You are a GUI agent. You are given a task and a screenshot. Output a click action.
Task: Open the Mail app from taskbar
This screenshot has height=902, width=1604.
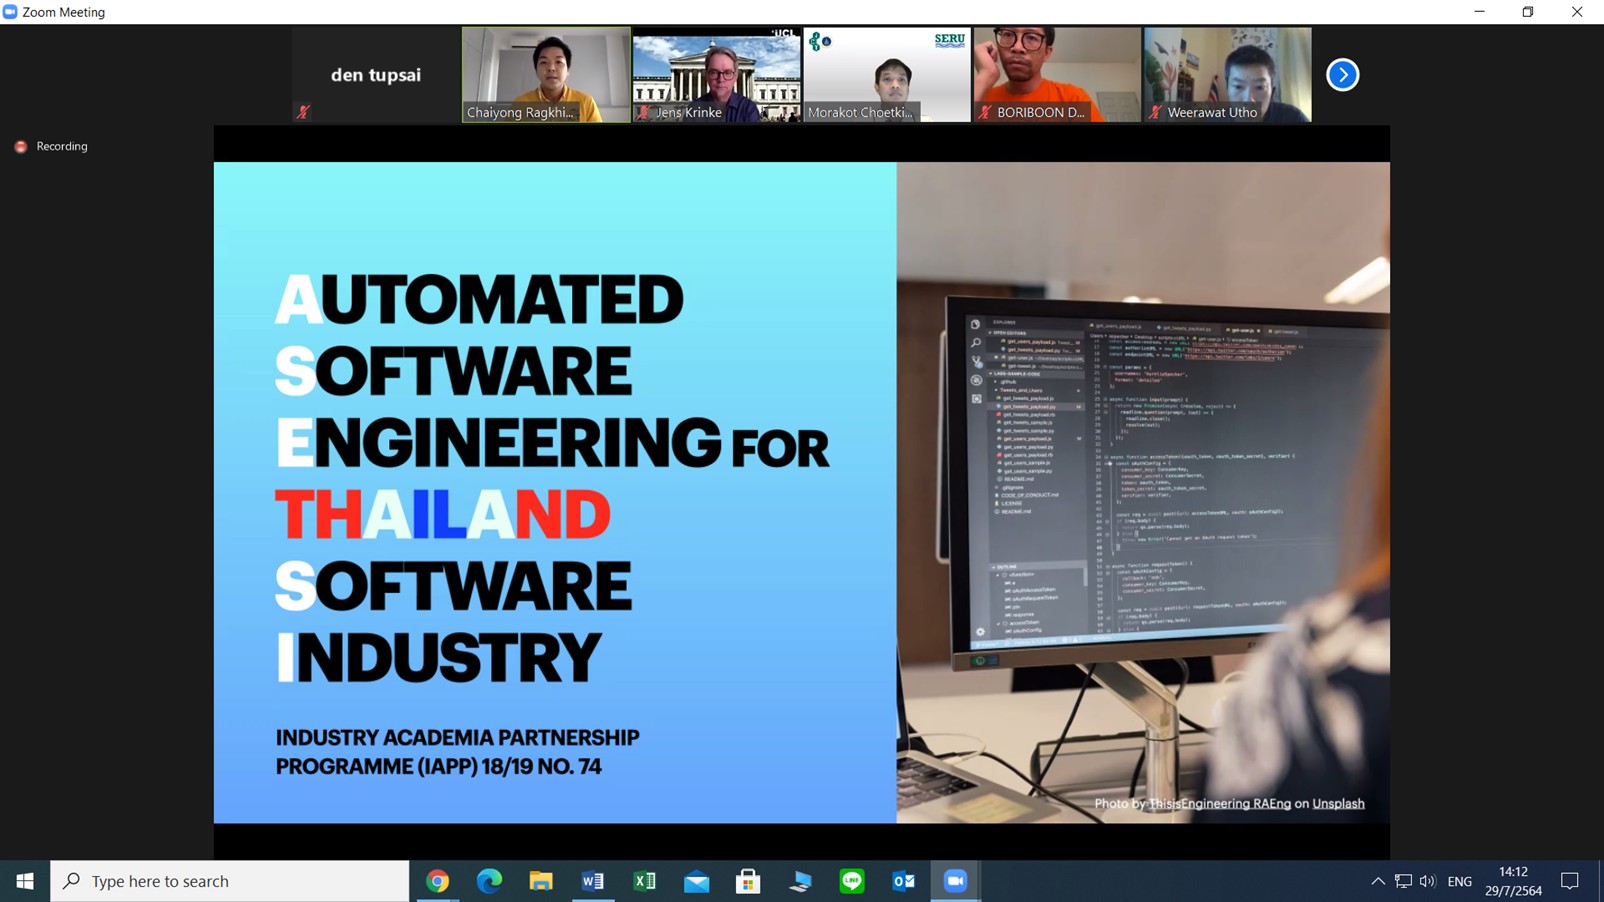click(697, 881)
